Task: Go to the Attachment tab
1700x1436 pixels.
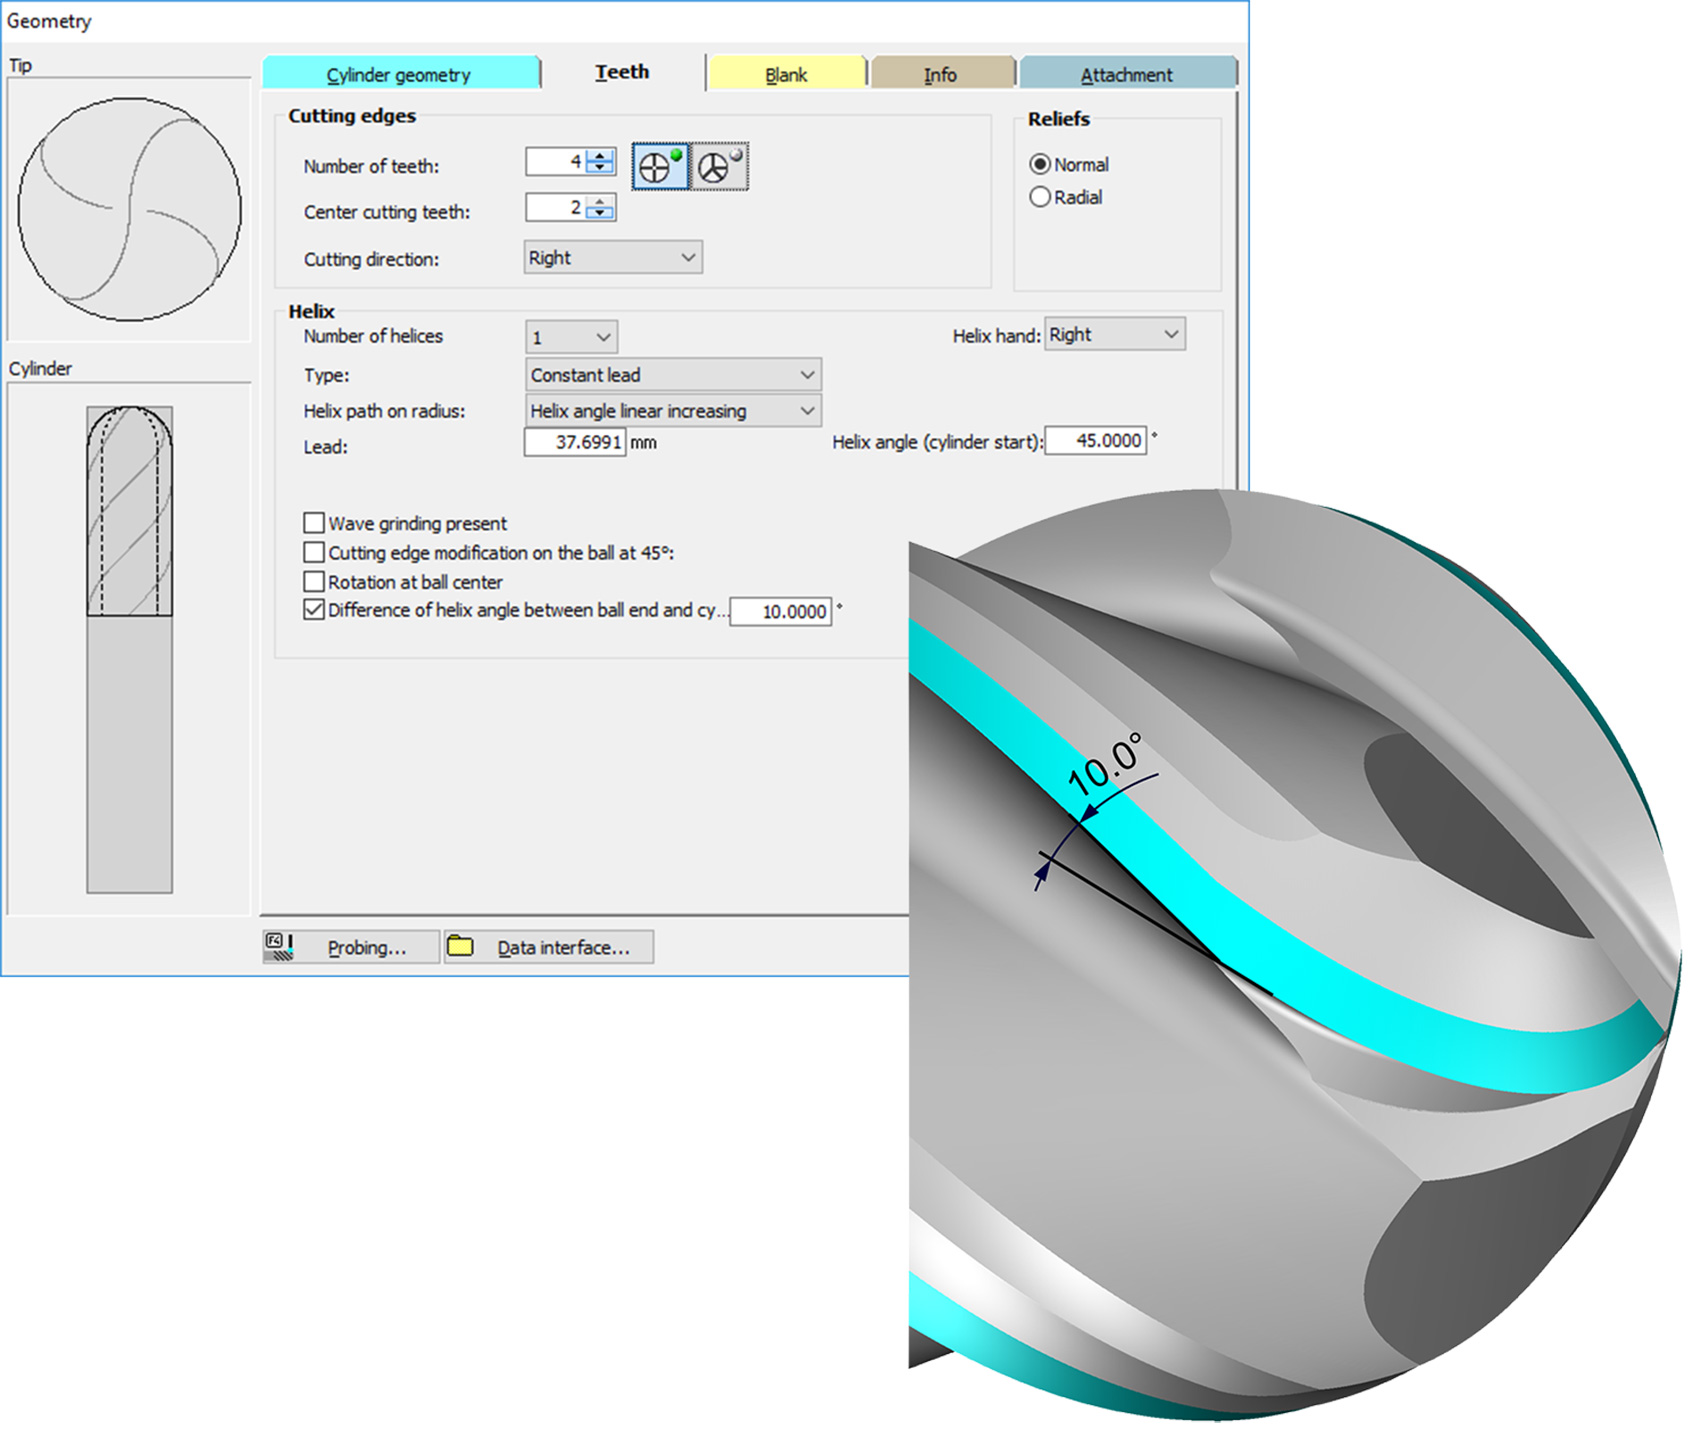Action: coord(1126,75)
